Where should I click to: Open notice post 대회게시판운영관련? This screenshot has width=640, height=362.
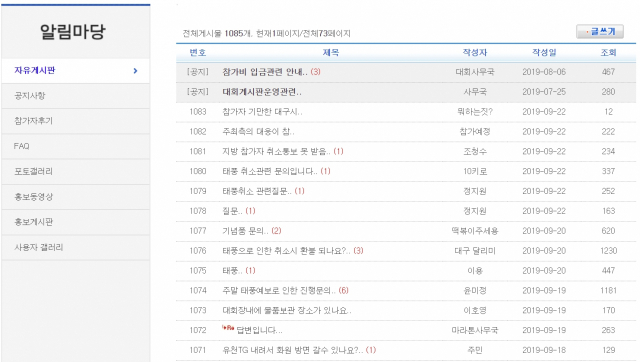pyautogui.click(x=262, y=92)
